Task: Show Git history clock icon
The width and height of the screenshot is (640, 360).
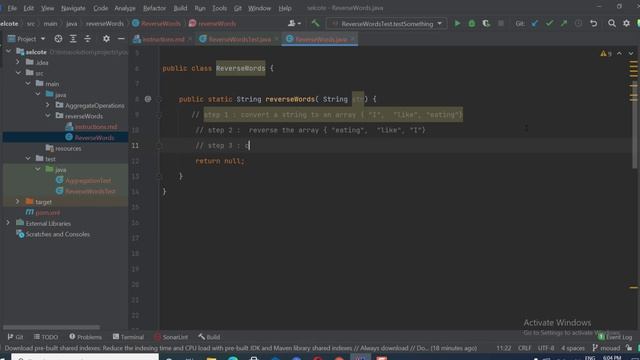Action: [x=578, y=24]
